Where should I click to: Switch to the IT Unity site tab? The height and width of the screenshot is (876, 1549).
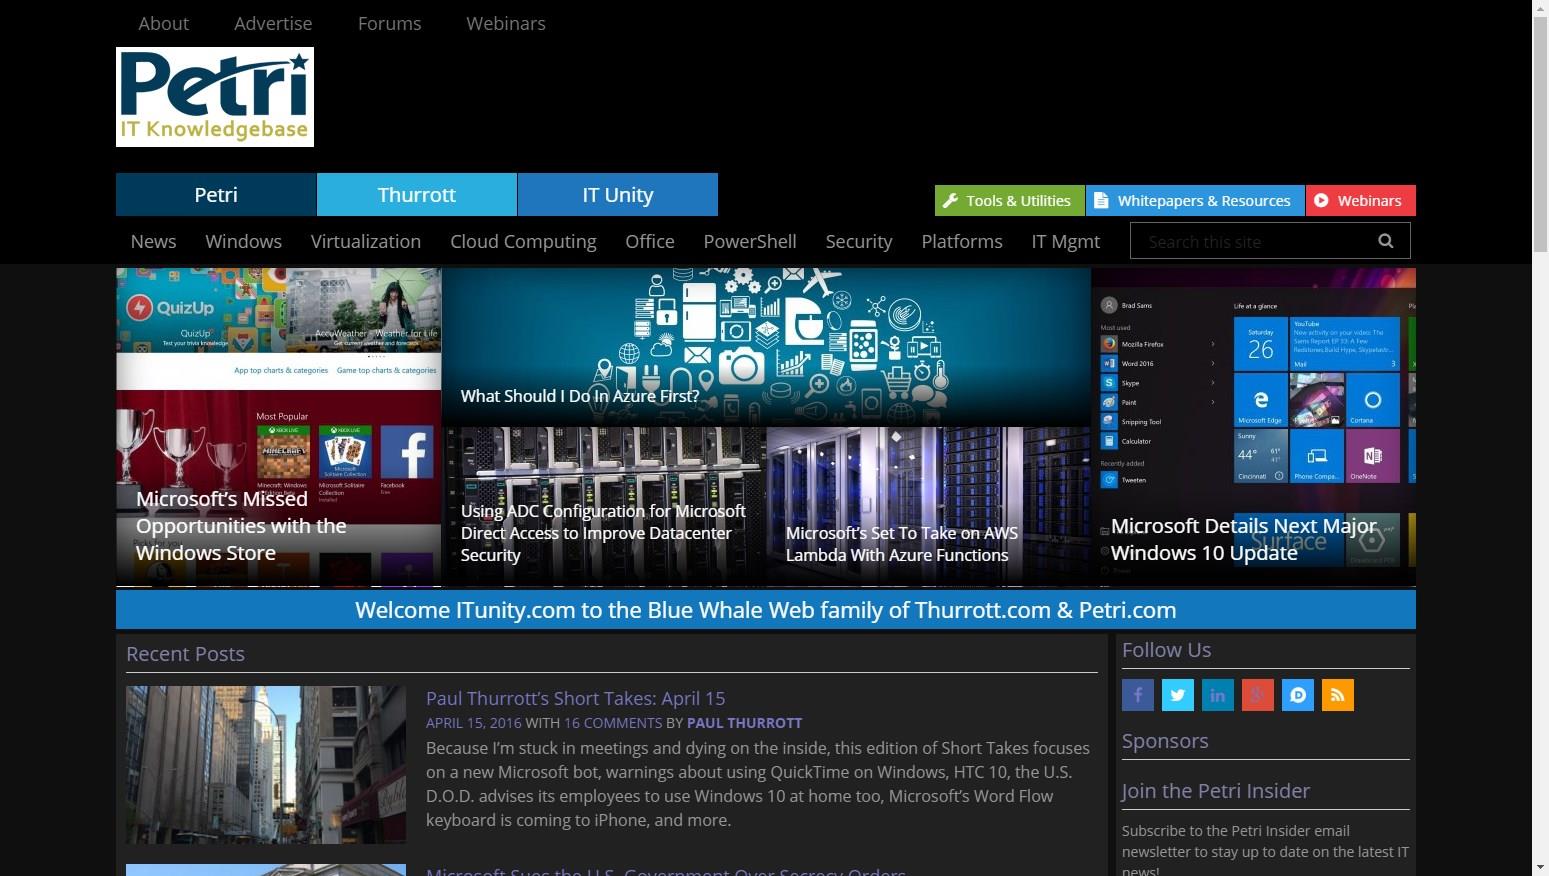(x=618, y=195)
